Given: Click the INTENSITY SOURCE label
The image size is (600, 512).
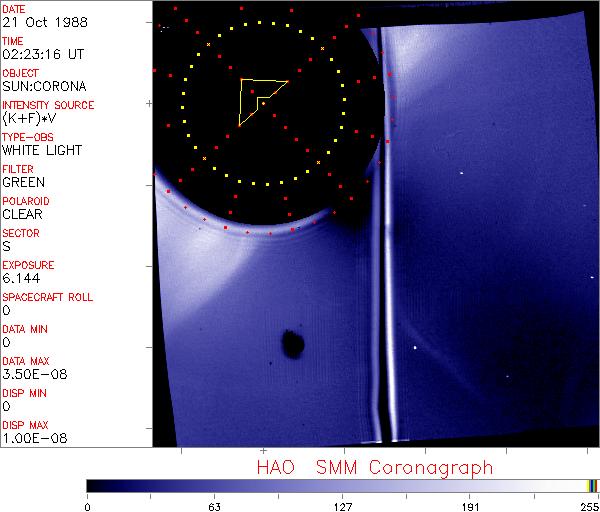Looking at the screenshot, I should point(48,105).
